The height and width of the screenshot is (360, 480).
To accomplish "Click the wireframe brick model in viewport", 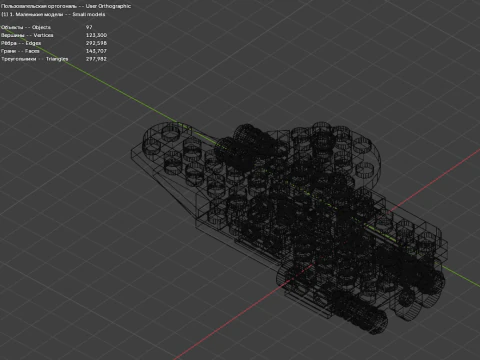I will coord(289,228).
